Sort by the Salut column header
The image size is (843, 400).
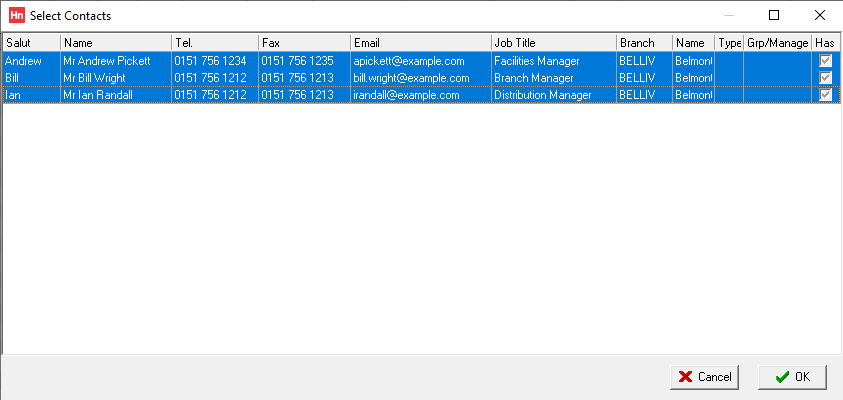coord(32,43)
